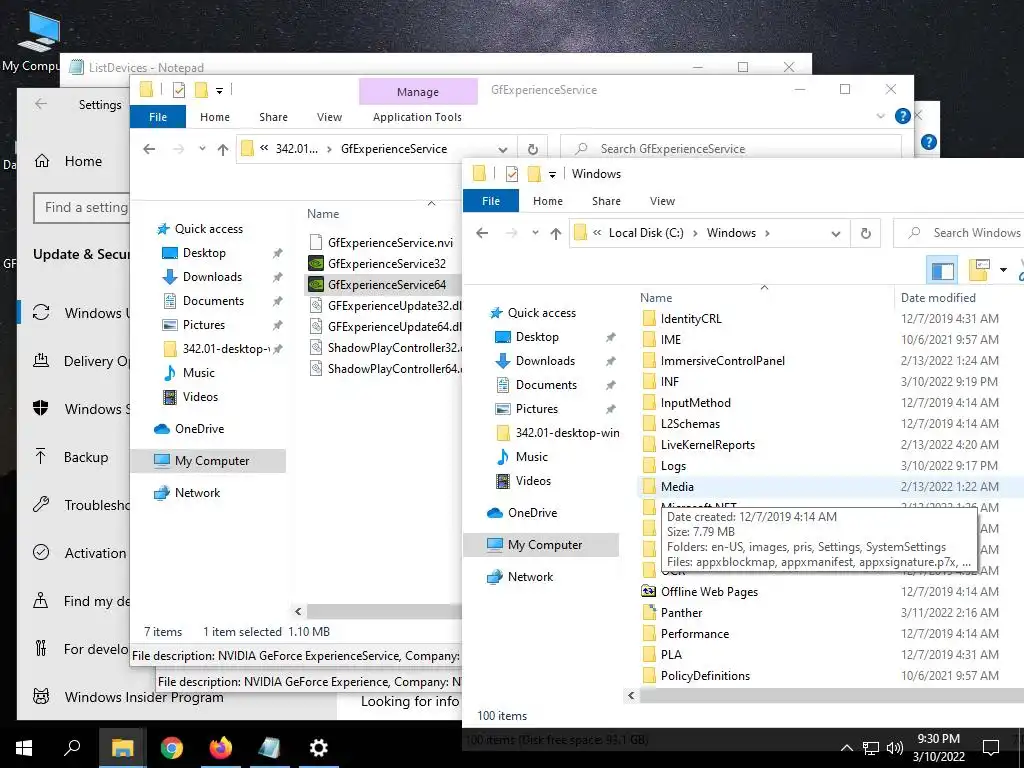Expand address bar history in Windows window

coord(835,233)
